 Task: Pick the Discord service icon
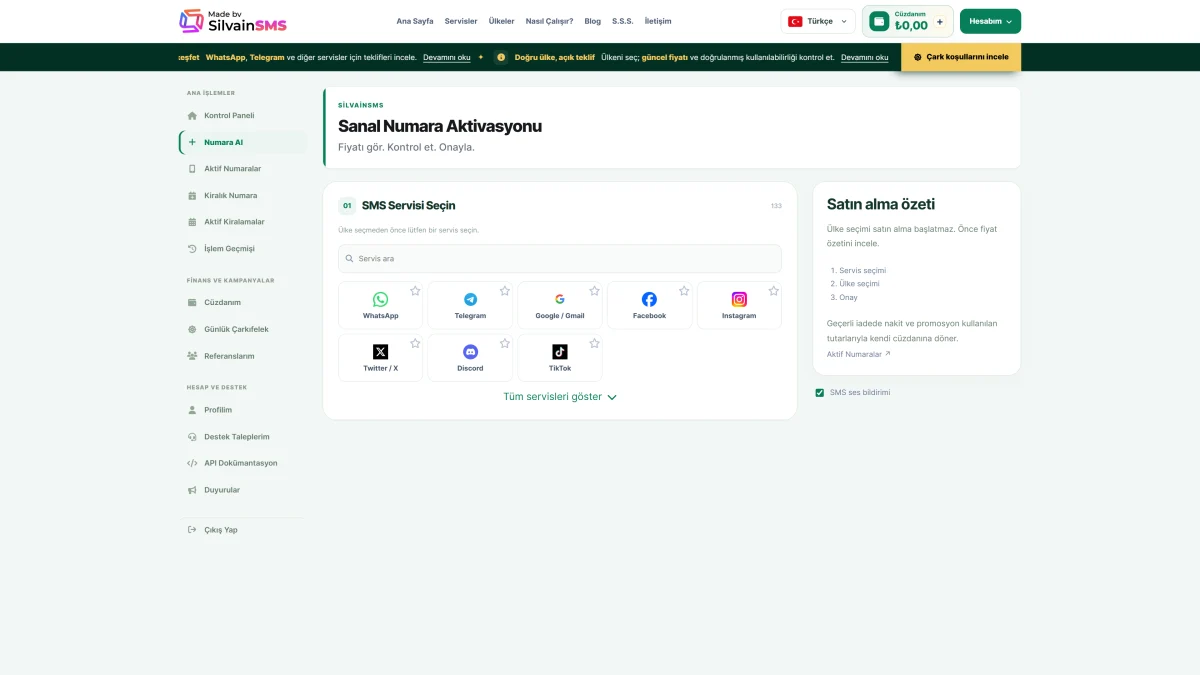click(x=470, y=352)
